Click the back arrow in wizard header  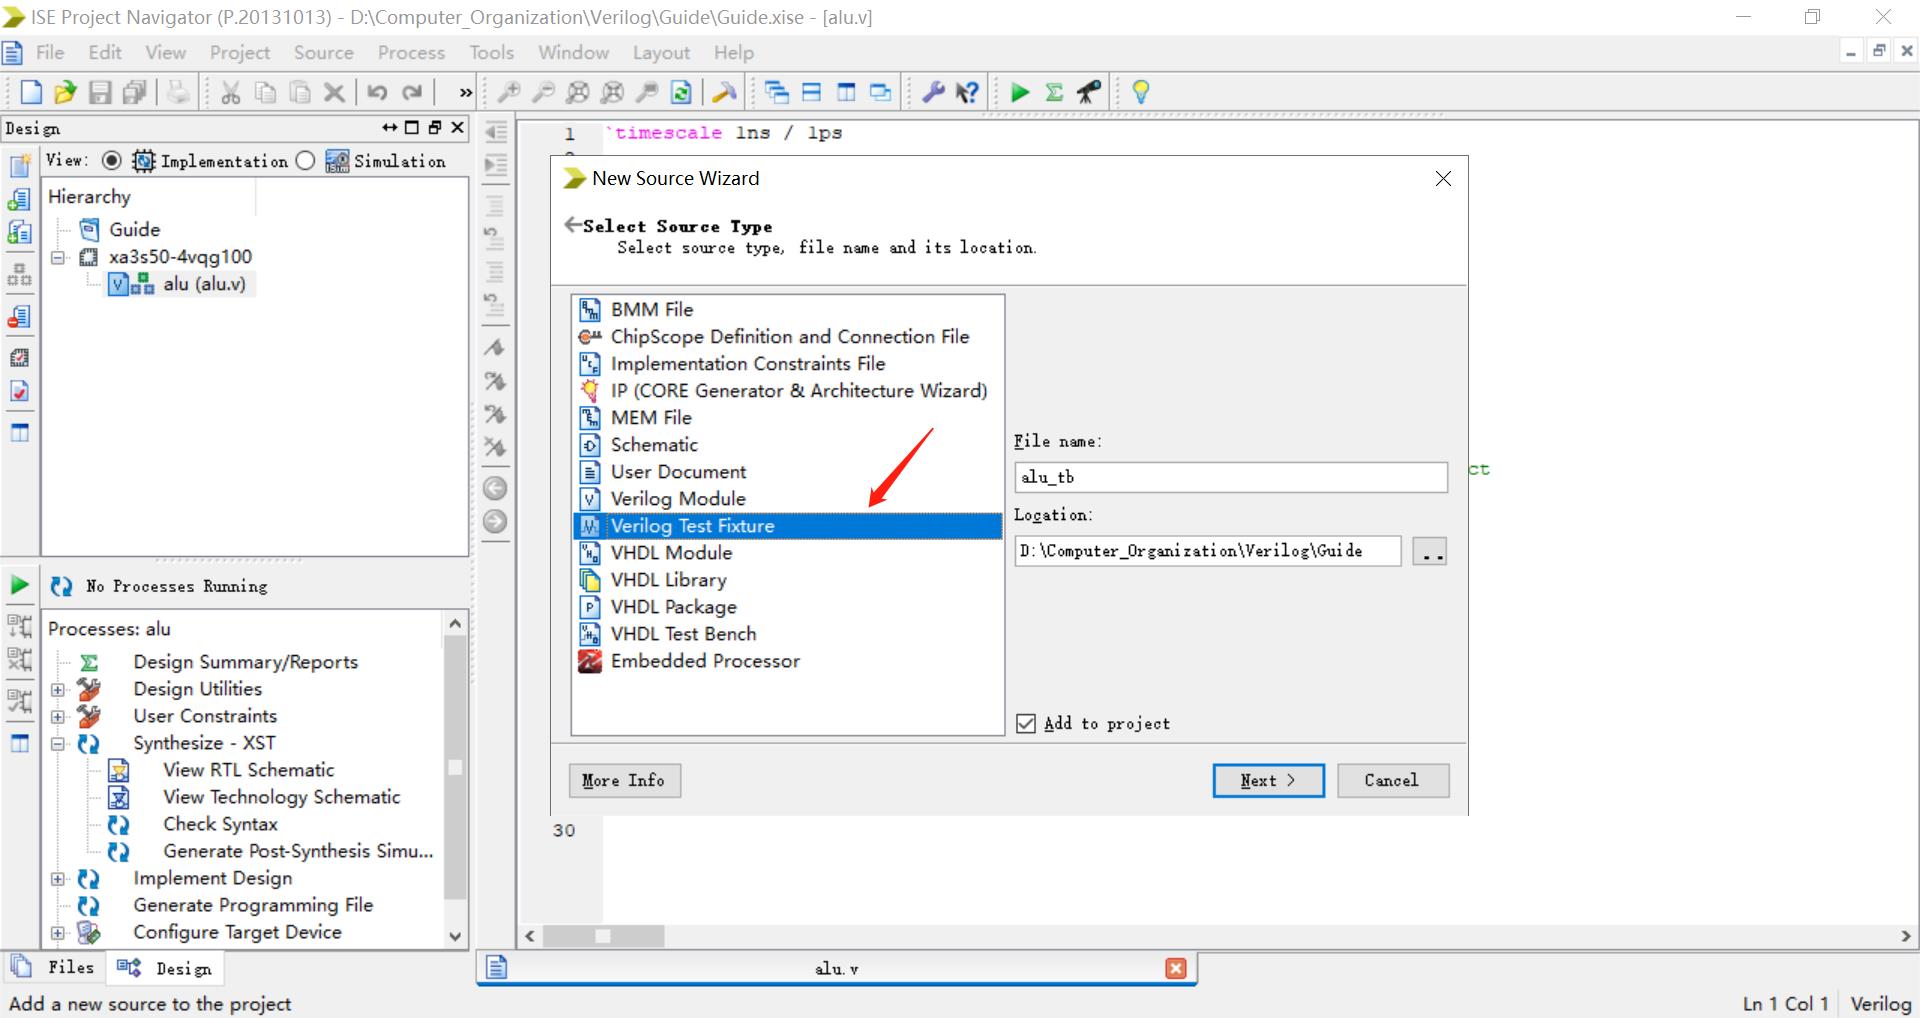(573, 225)
